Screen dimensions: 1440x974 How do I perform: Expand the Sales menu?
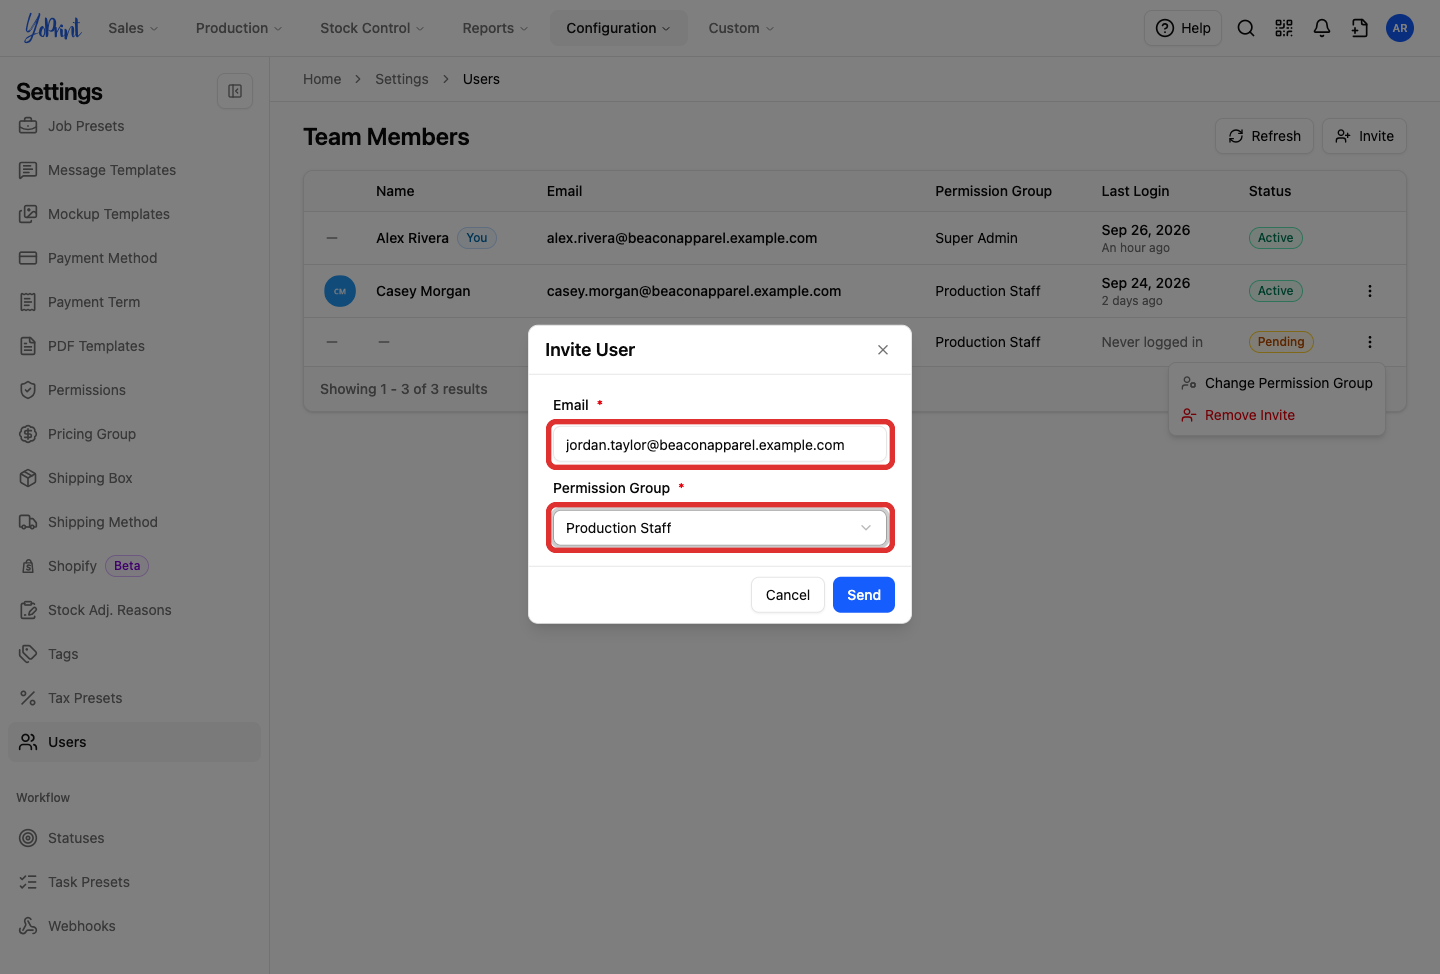133,28
